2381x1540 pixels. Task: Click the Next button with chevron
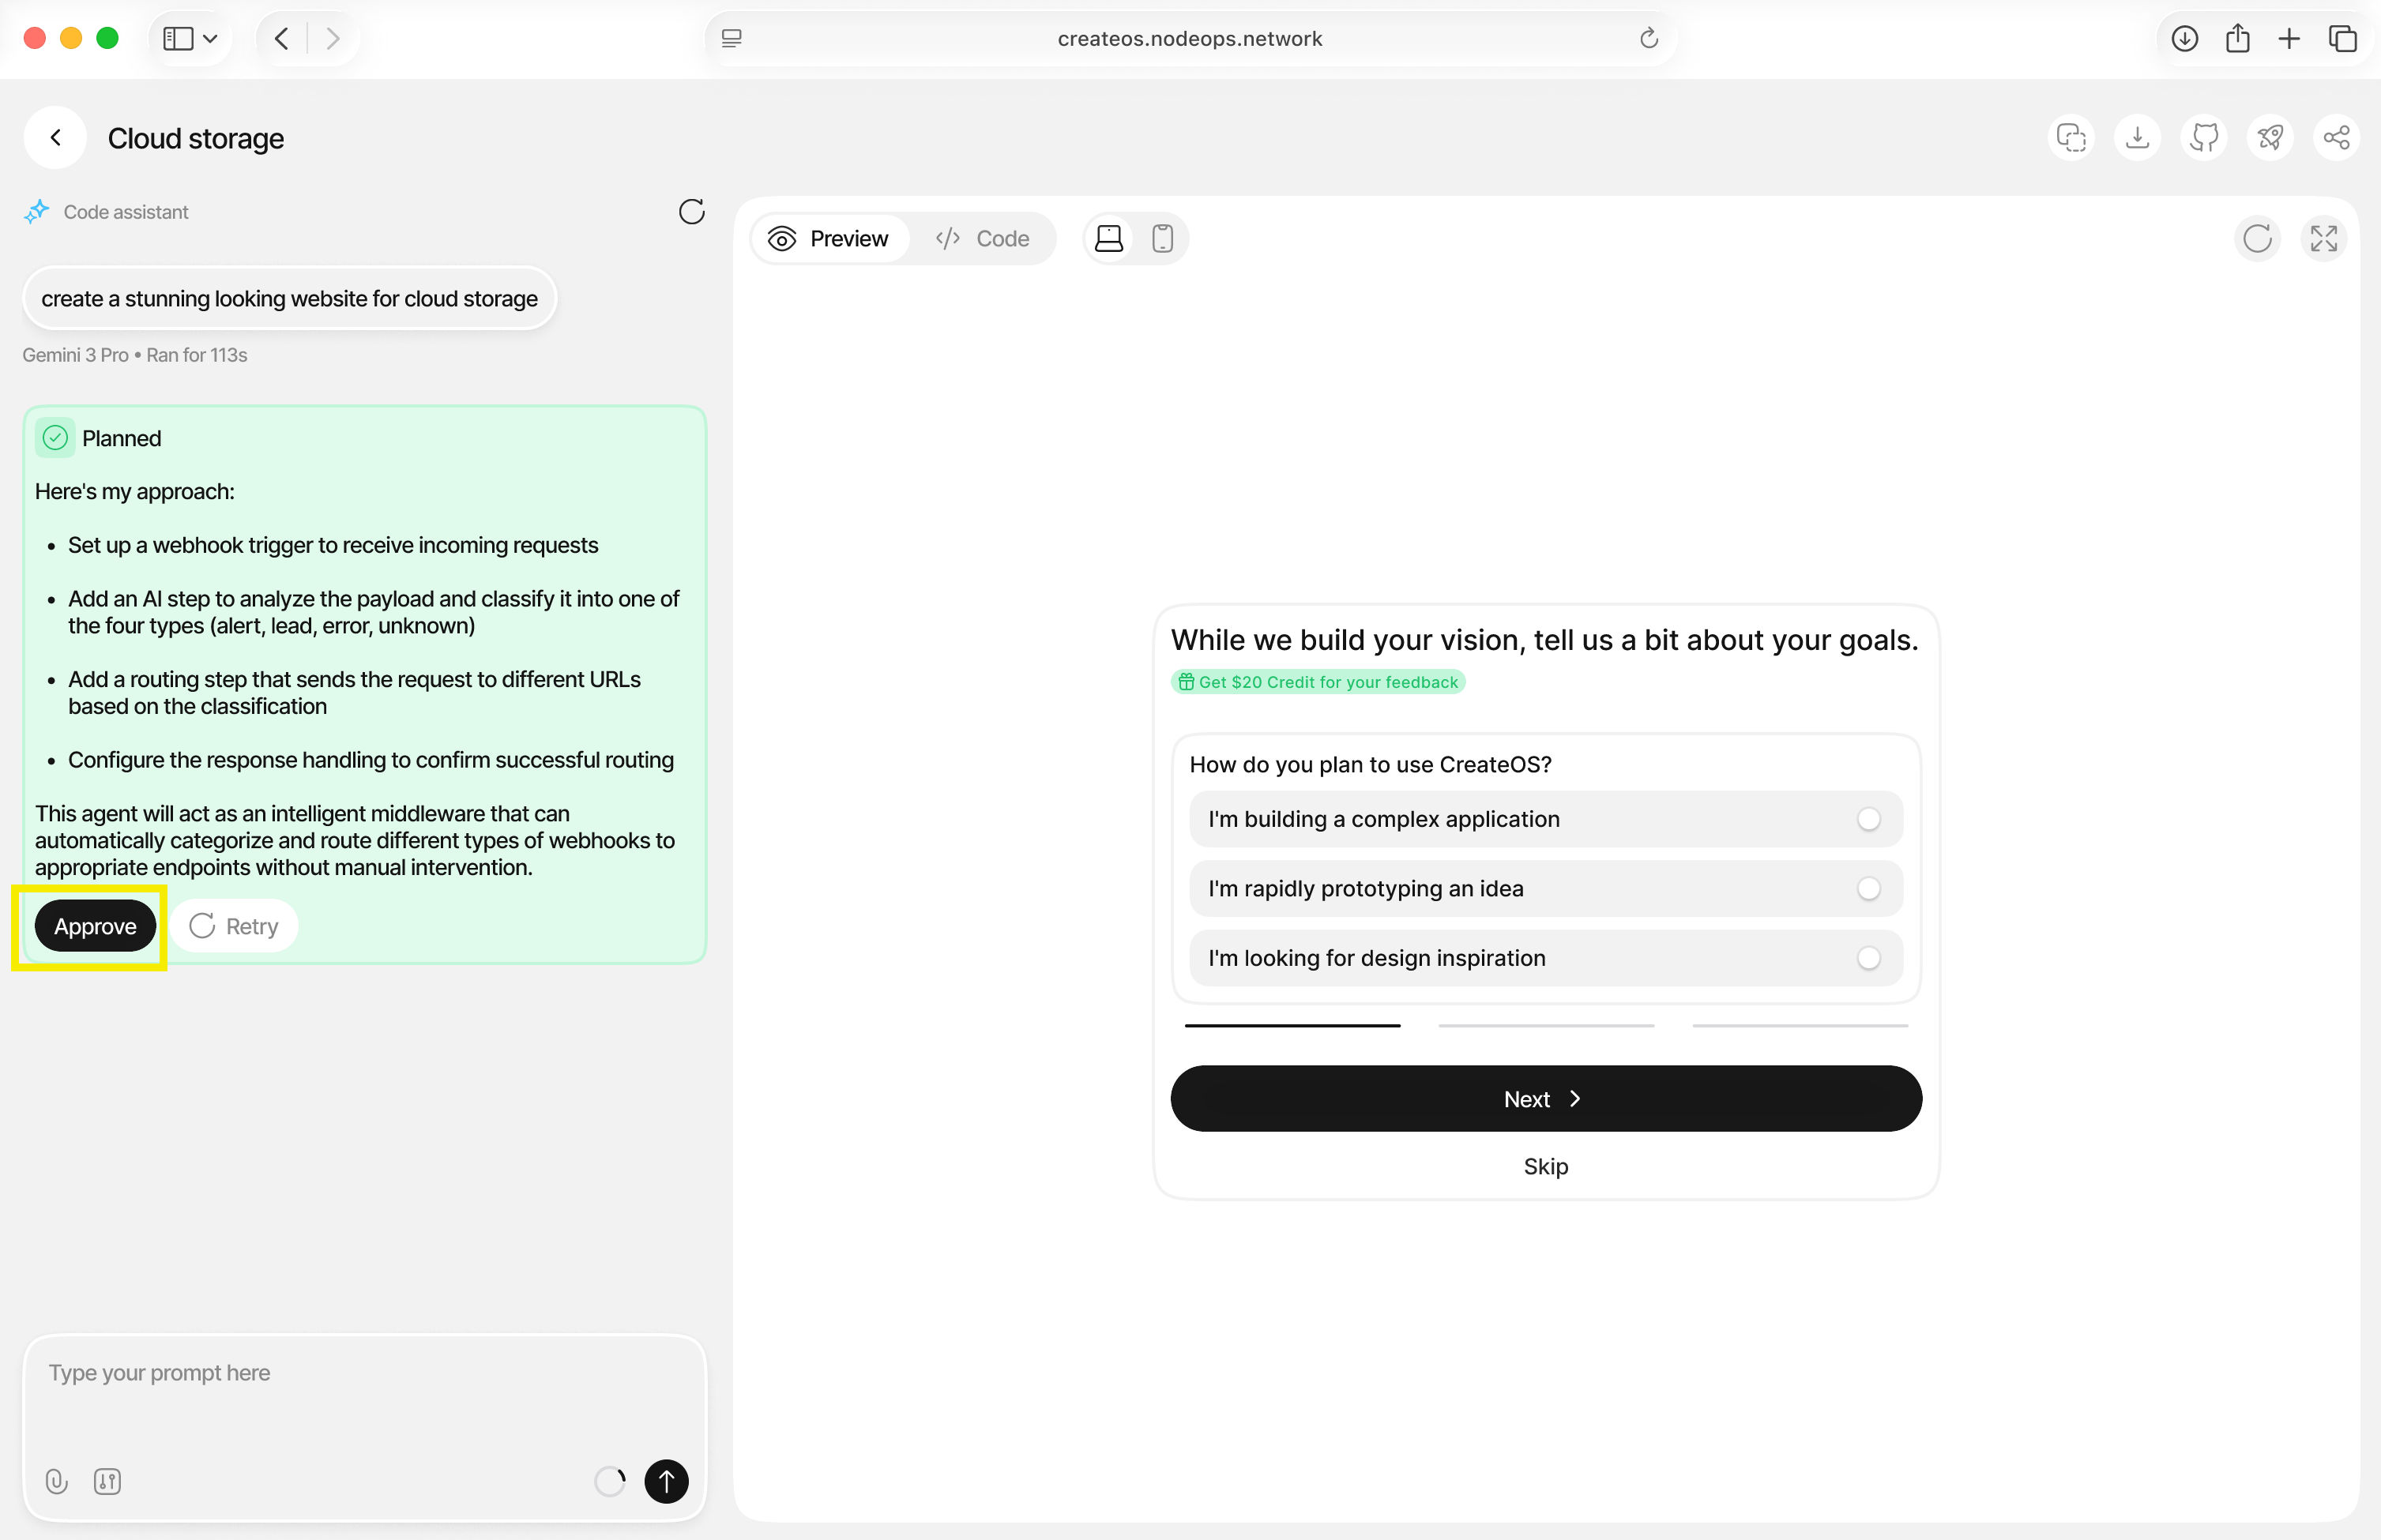pos(1545,1099)
